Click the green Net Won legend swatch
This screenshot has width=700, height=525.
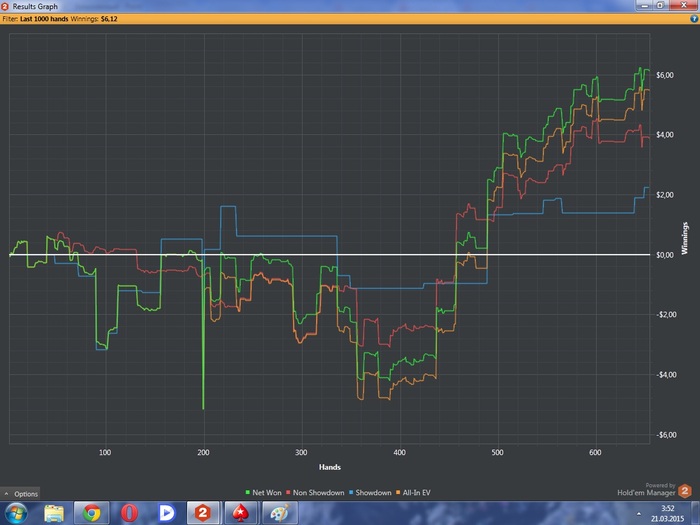pyautogui.click(x=248, y=492)
